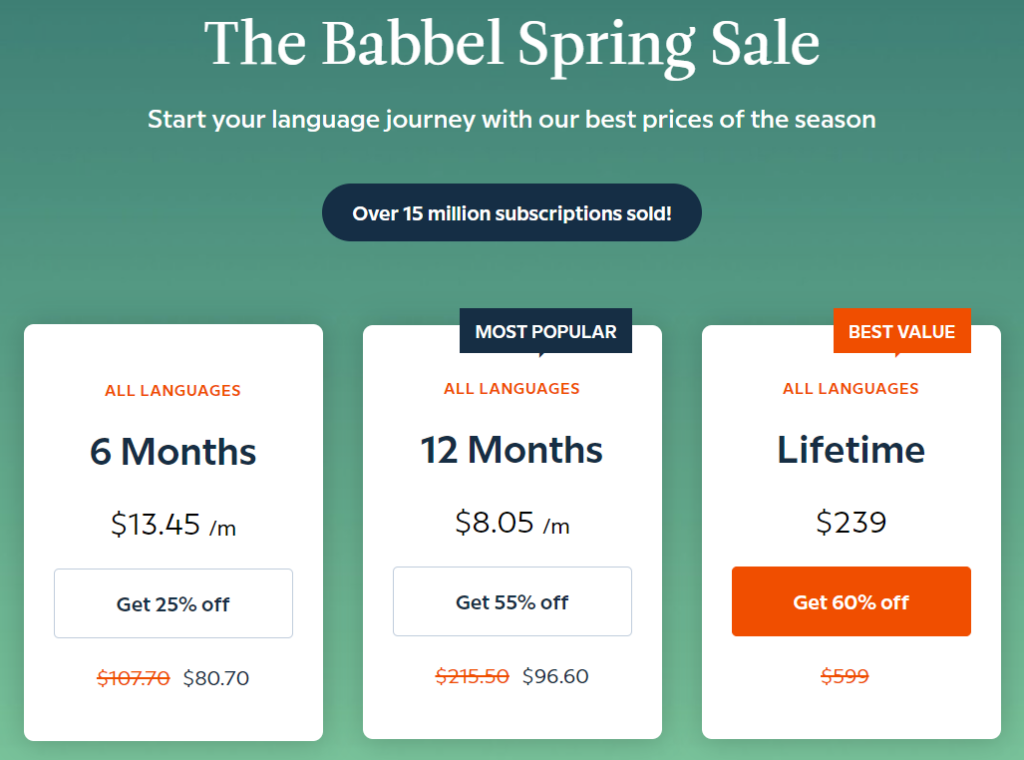Select the Lifetime plan card

850,450
